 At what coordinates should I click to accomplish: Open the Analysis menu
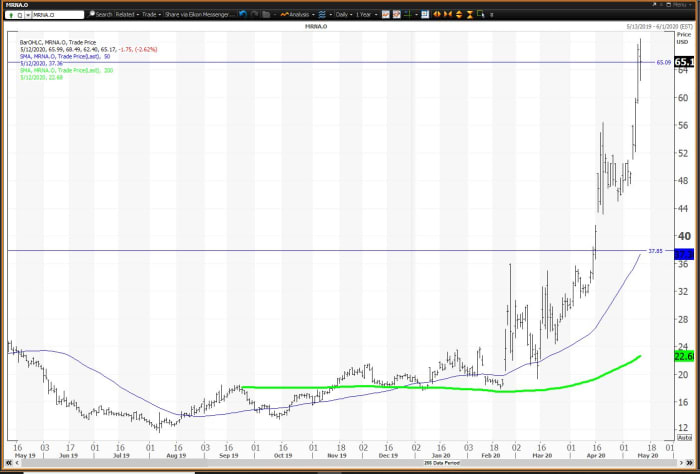pyautogui.click(x=296, y=14)
